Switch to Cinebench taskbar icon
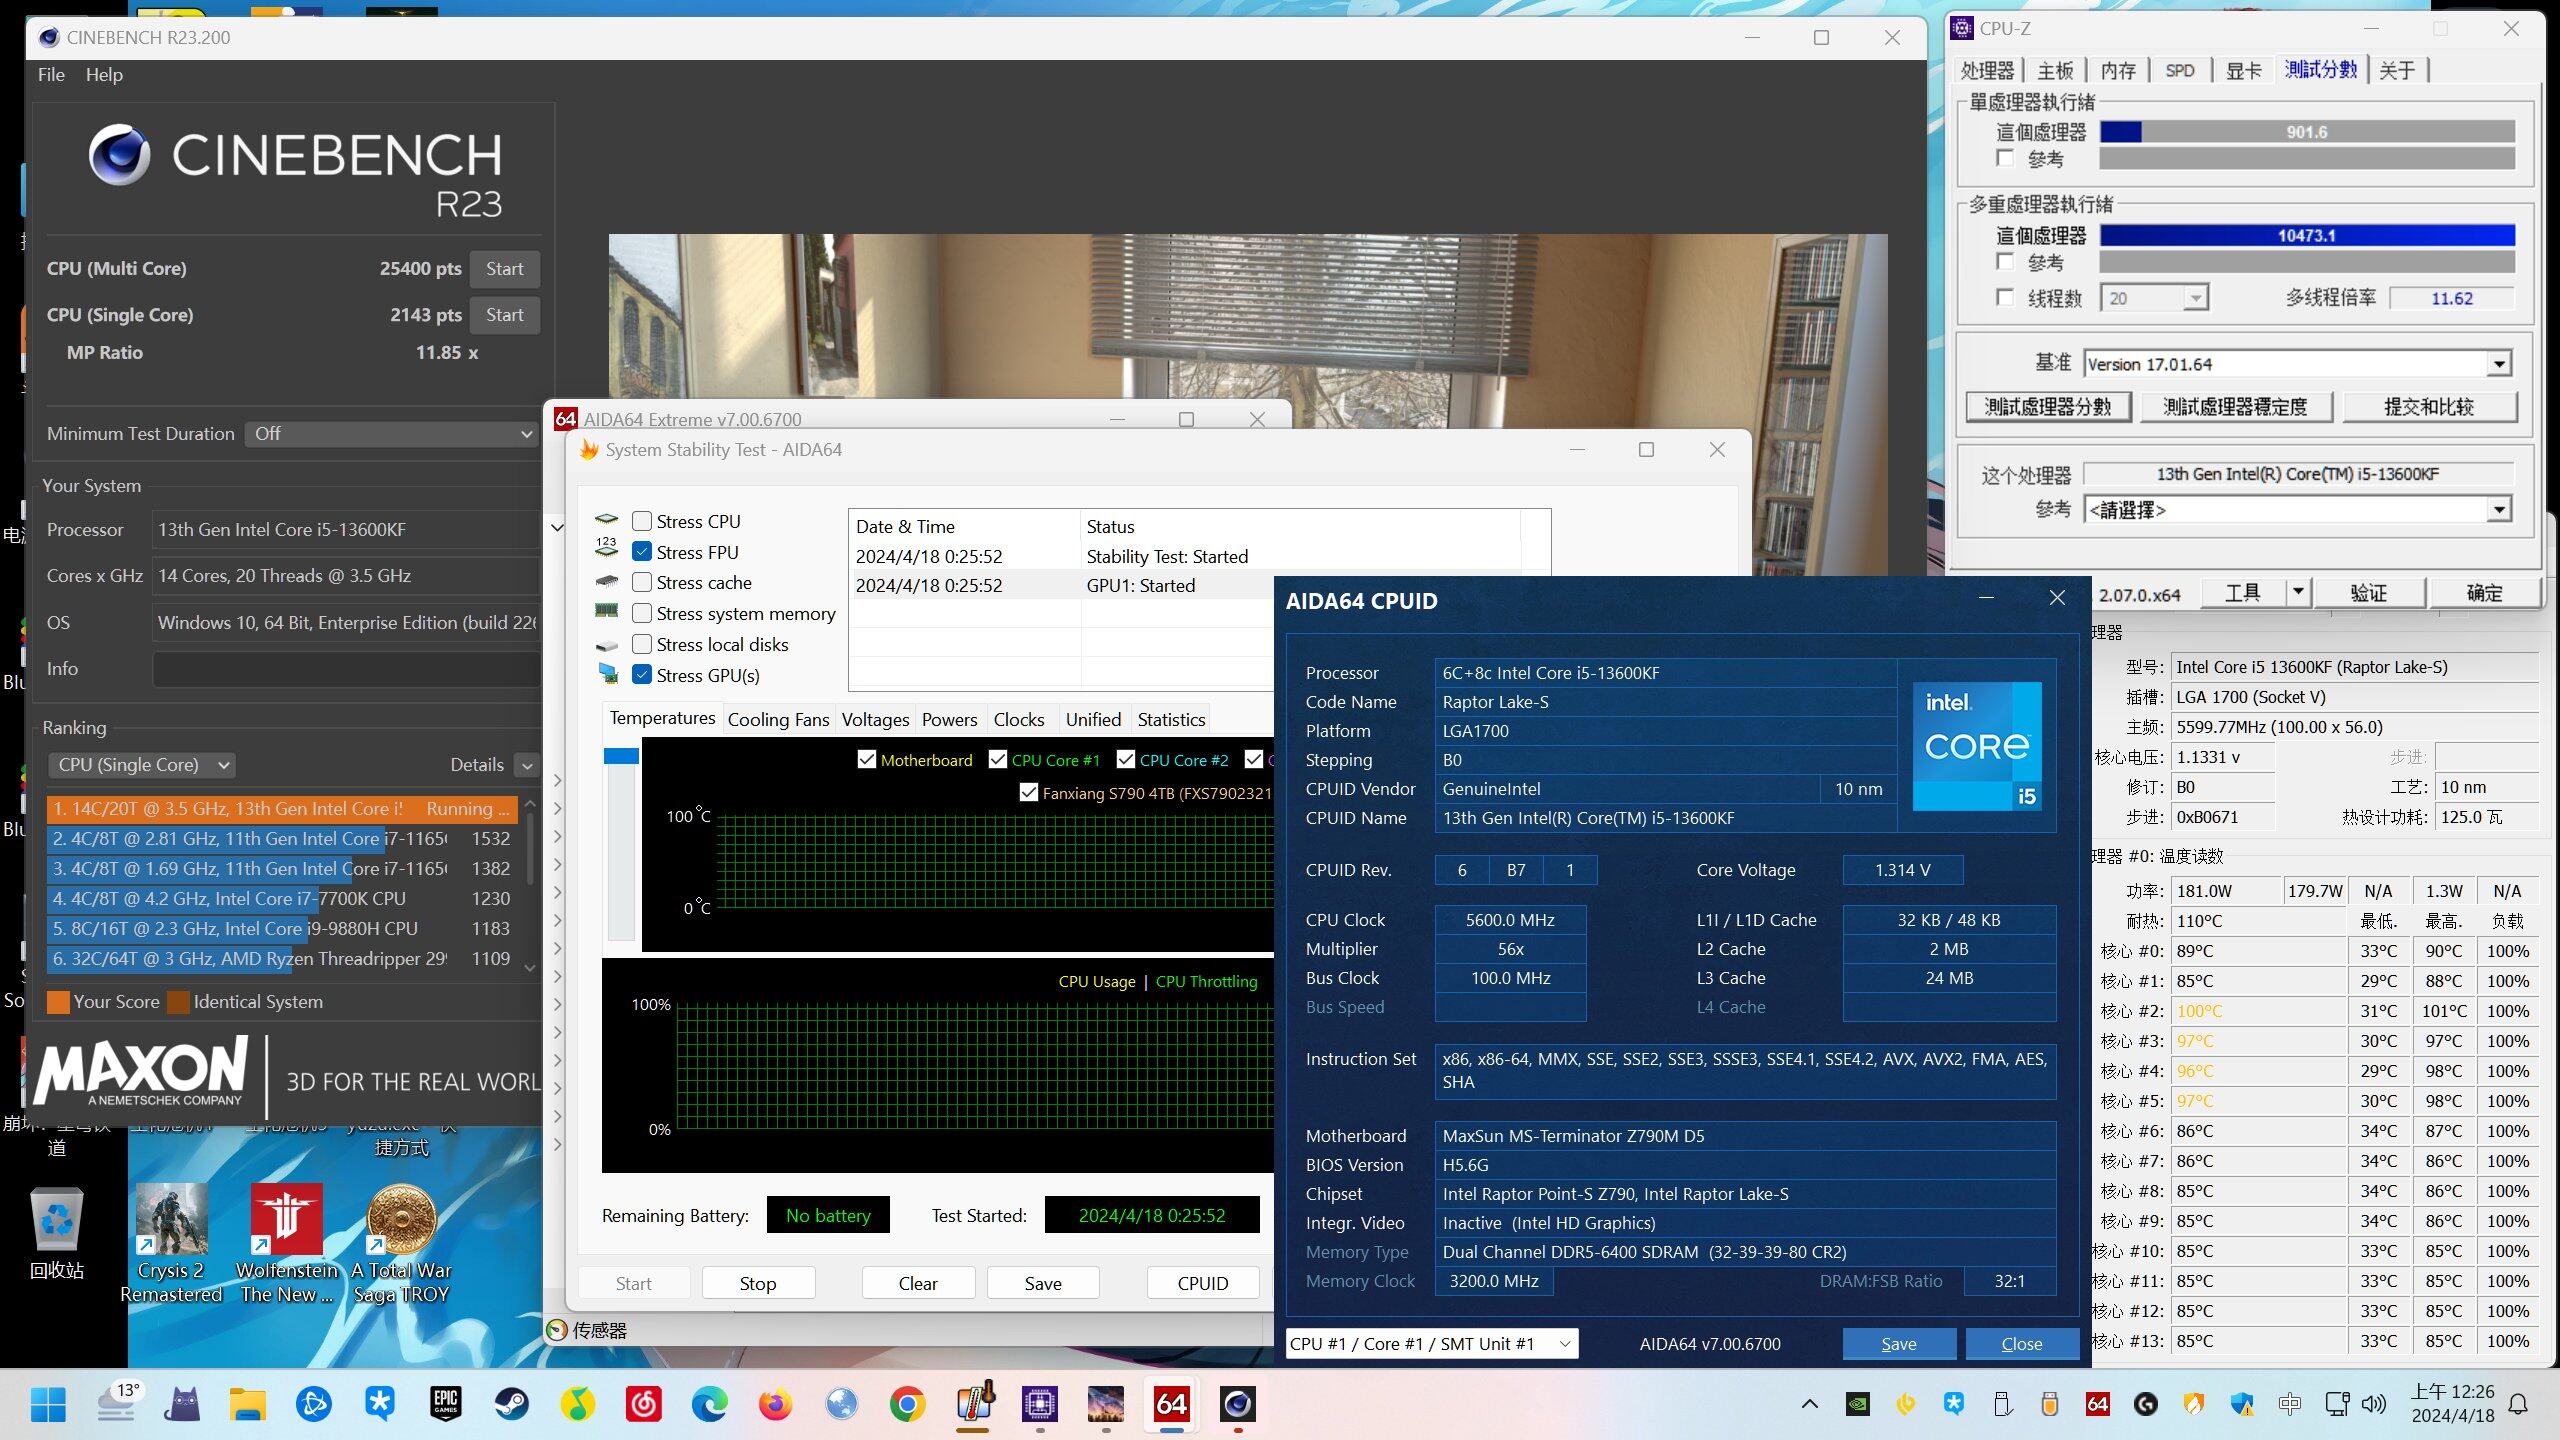Viewport: 2560px width, 1440px height. [1237, 1404]
